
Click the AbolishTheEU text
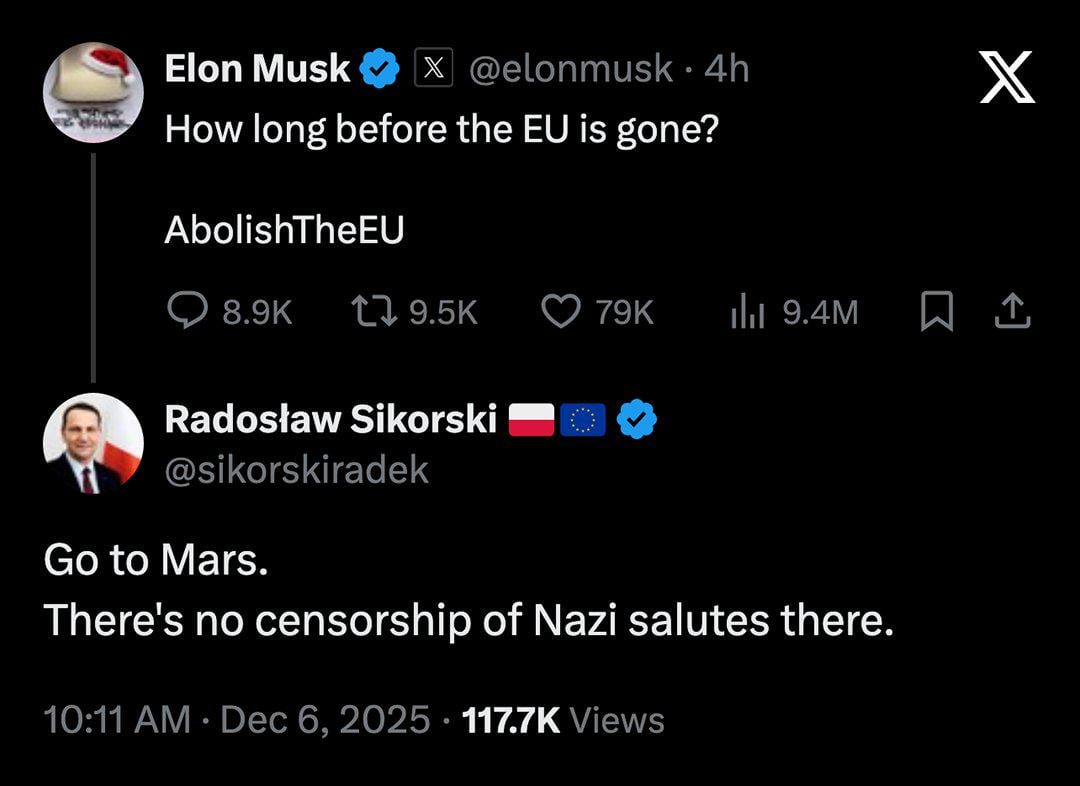pos(284,231)
